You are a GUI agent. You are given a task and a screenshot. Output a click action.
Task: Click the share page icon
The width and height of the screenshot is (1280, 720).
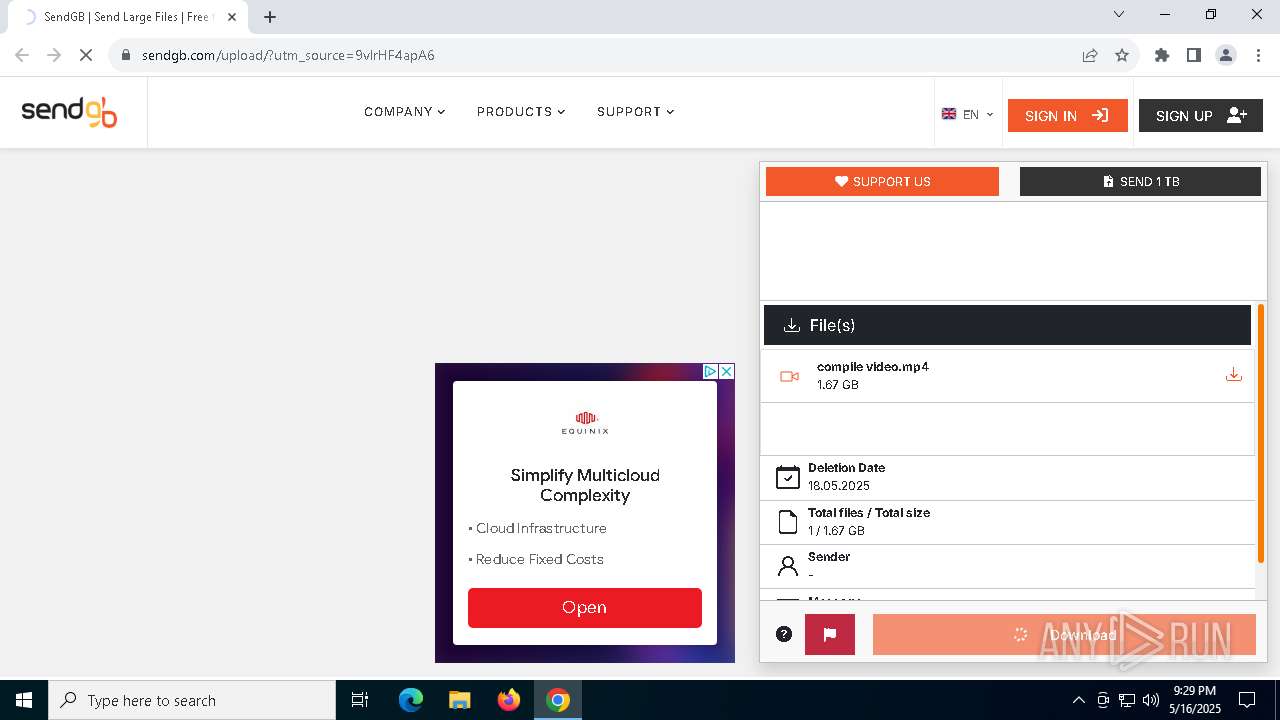1090,55
